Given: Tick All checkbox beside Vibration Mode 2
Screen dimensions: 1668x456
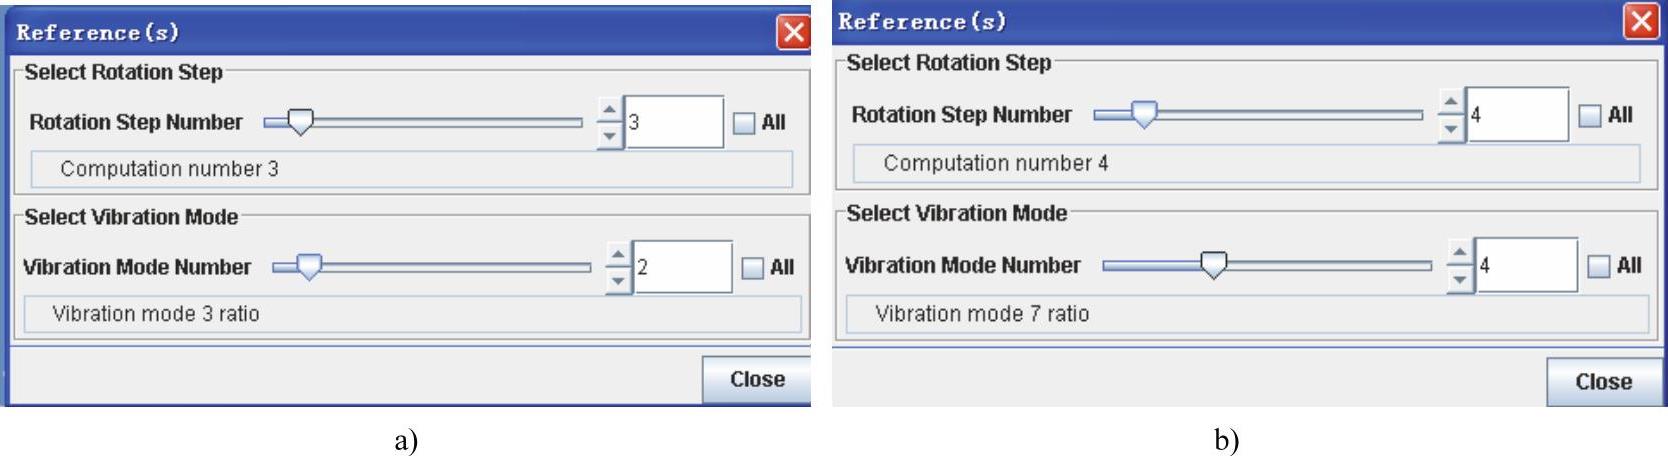Looking at the screenshot, I should click(x=752, y=268).
